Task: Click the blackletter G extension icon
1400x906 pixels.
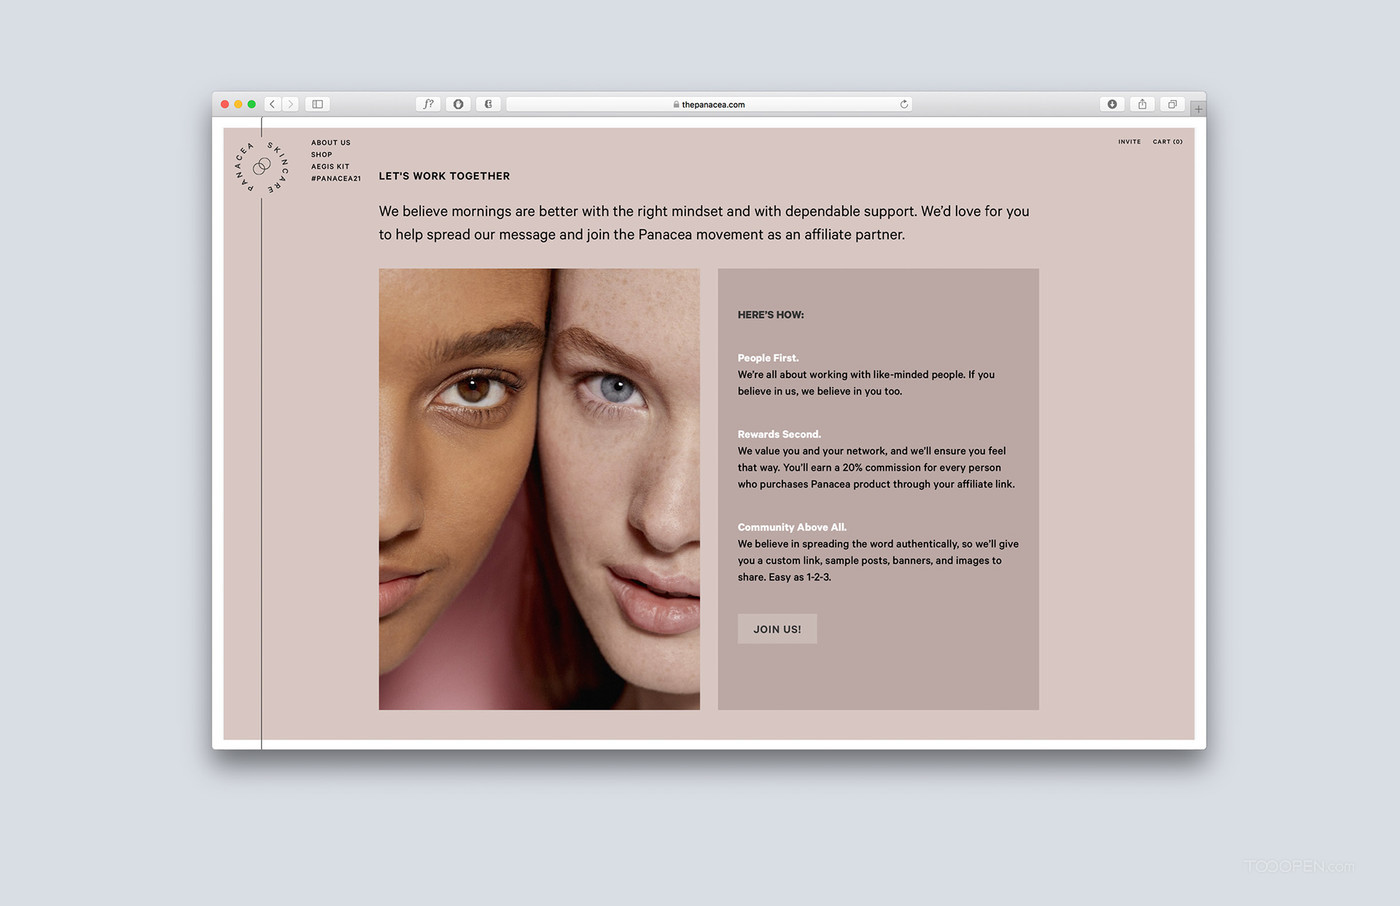Action: pos(488,104)
